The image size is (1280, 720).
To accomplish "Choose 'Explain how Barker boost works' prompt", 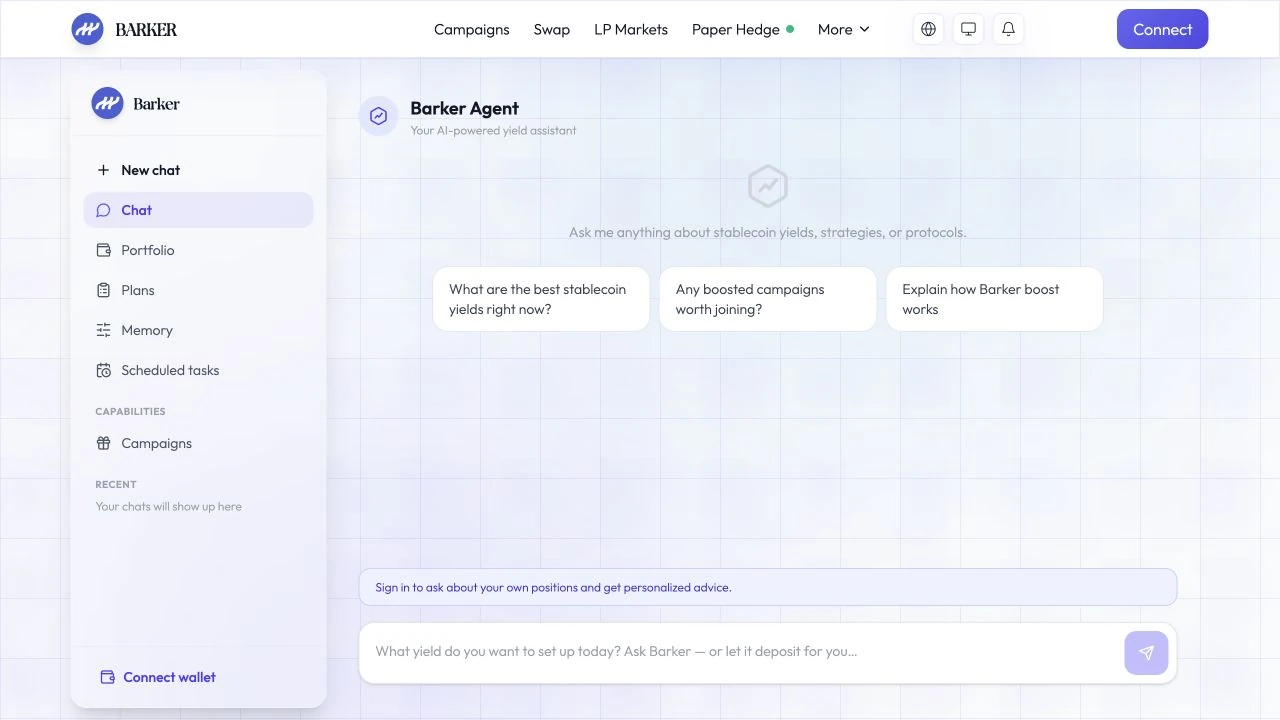I will click(994, 299).
